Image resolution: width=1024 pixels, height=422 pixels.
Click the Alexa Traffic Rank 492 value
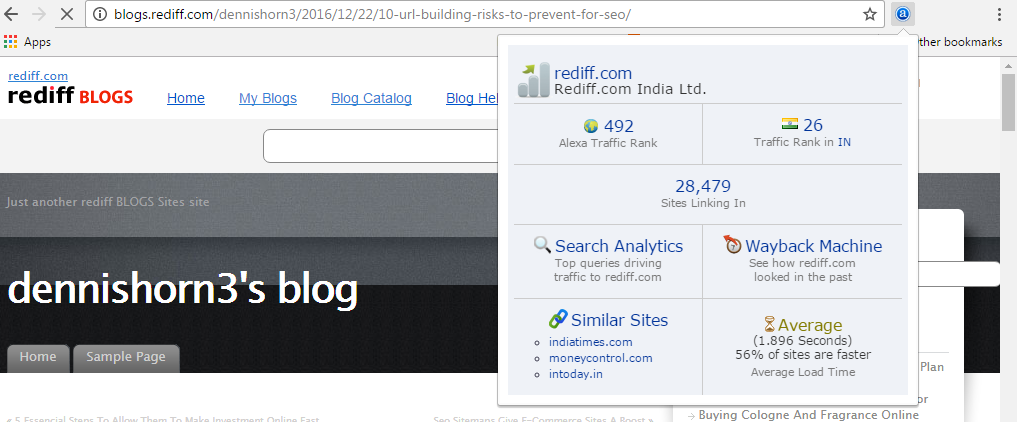tap(618, 125)
